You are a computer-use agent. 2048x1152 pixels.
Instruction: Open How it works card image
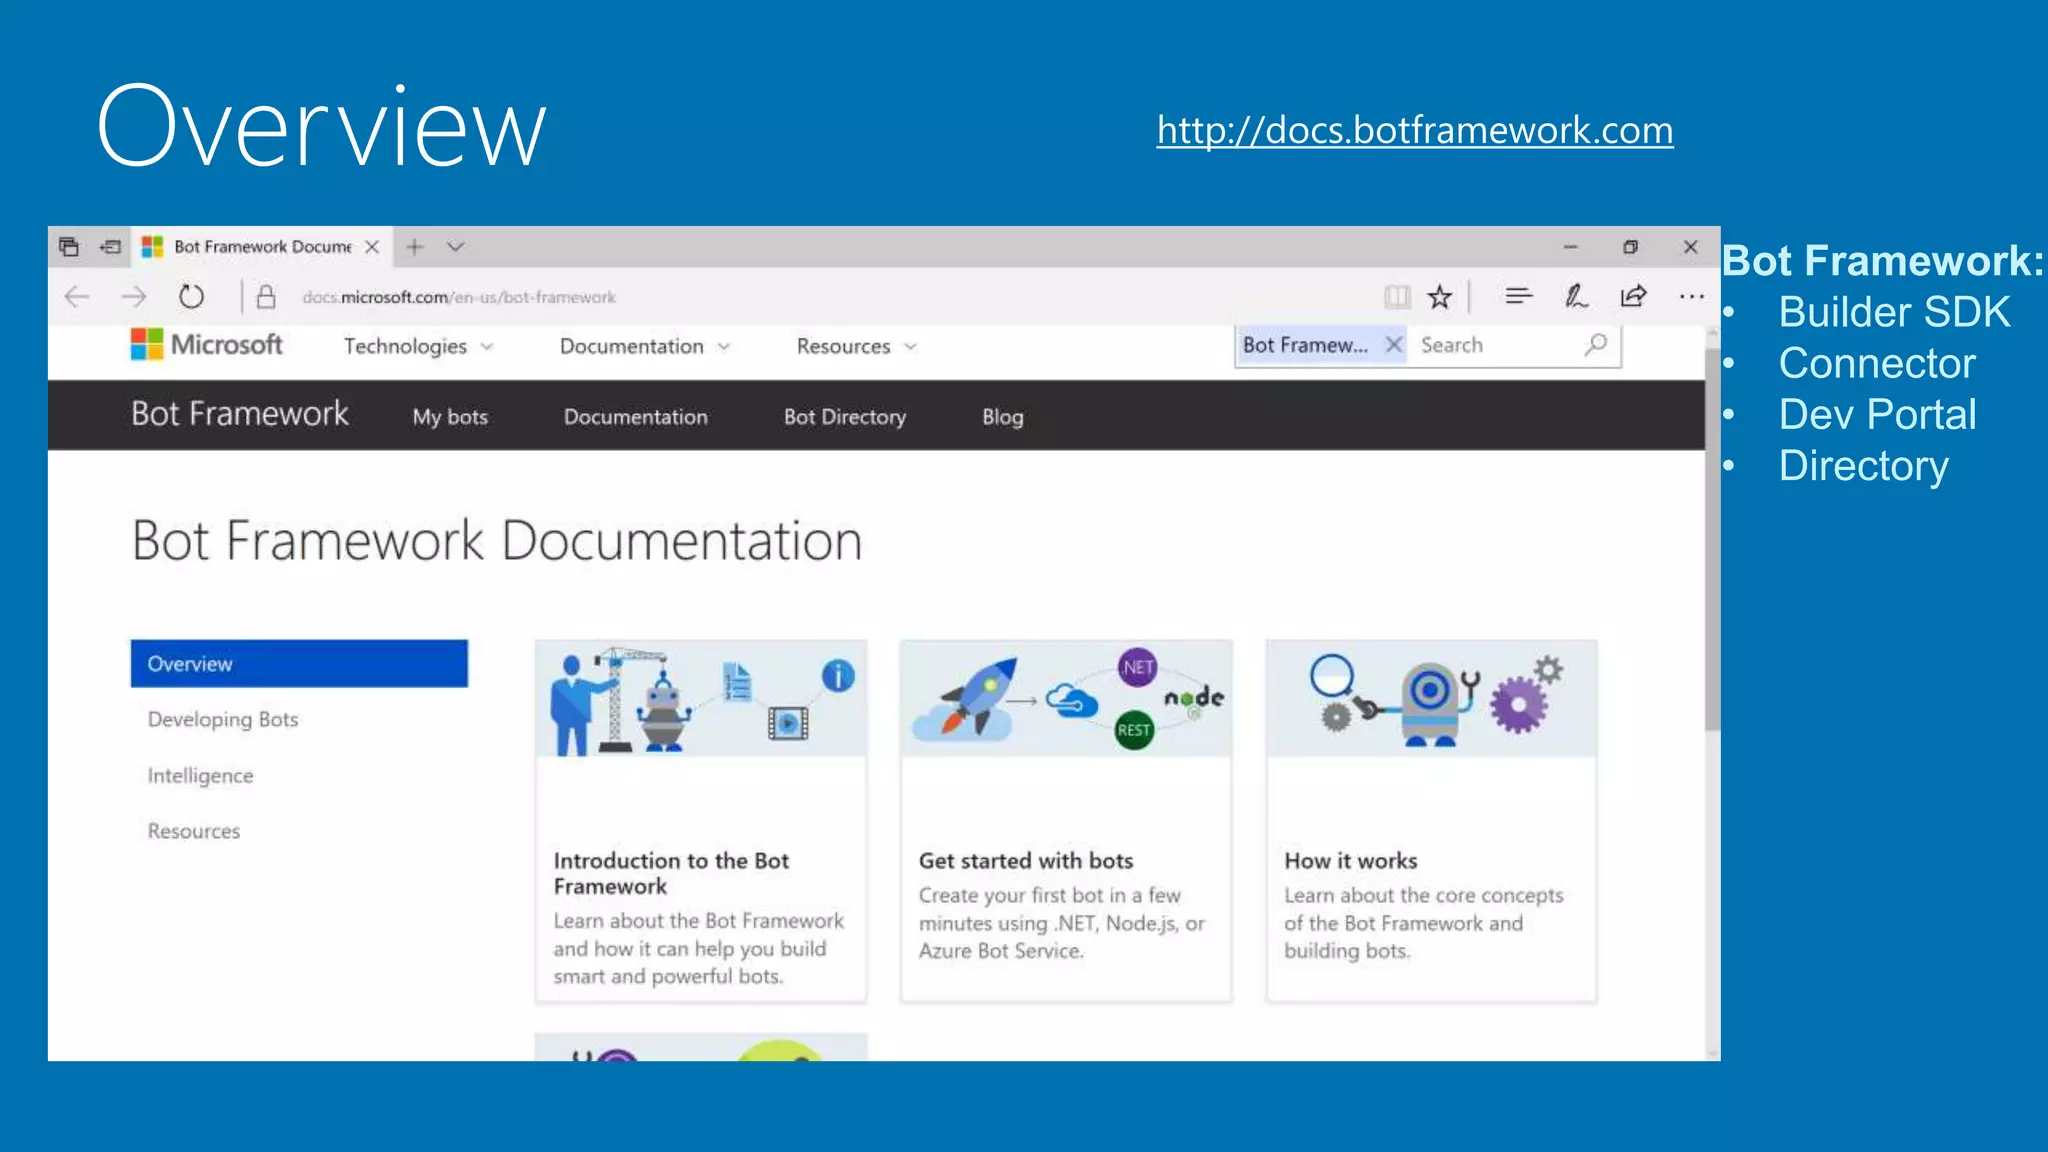[x=1431, y=699]
